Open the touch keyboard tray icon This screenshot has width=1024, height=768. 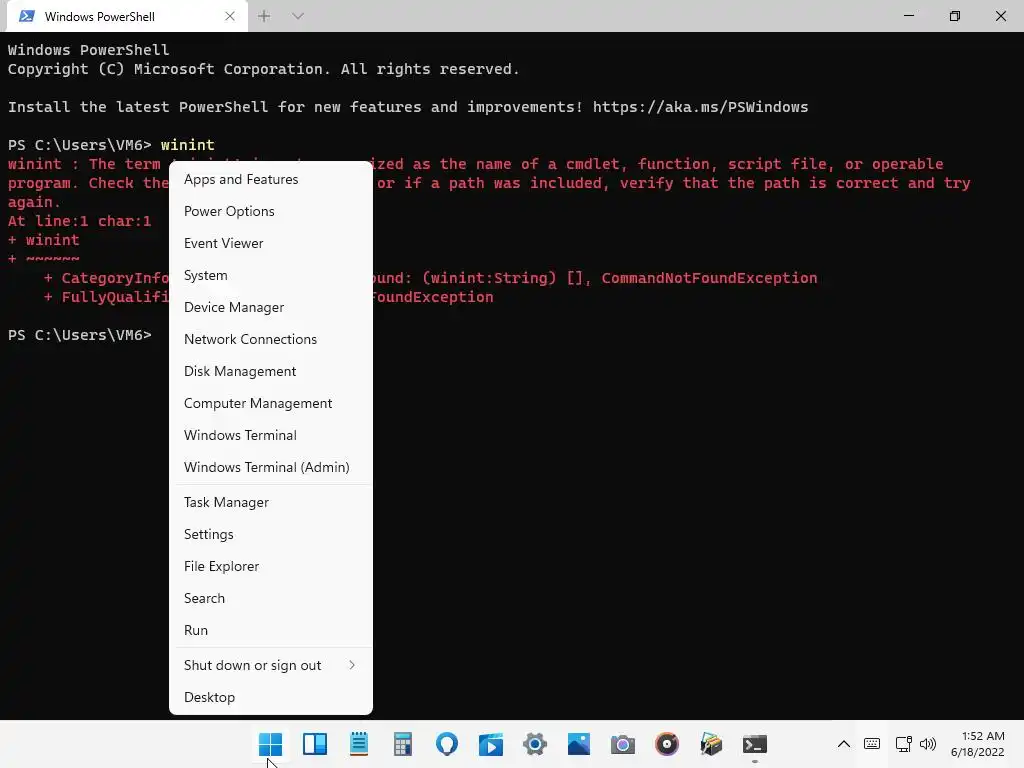pyautogui.click(x=871, y=744)
